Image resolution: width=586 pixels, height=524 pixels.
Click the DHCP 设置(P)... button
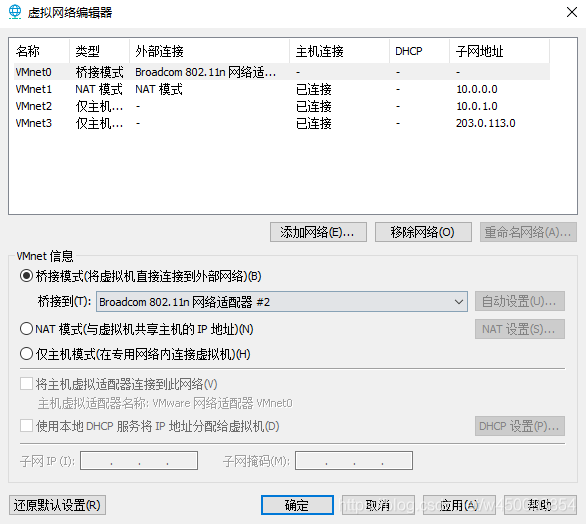[519, 426]
